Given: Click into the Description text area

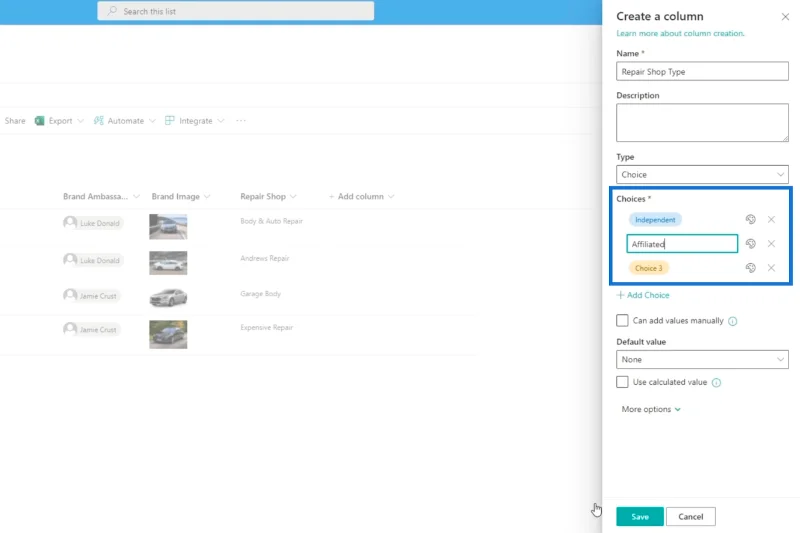Looking at the screenshot, I should [x=702, y=122].
